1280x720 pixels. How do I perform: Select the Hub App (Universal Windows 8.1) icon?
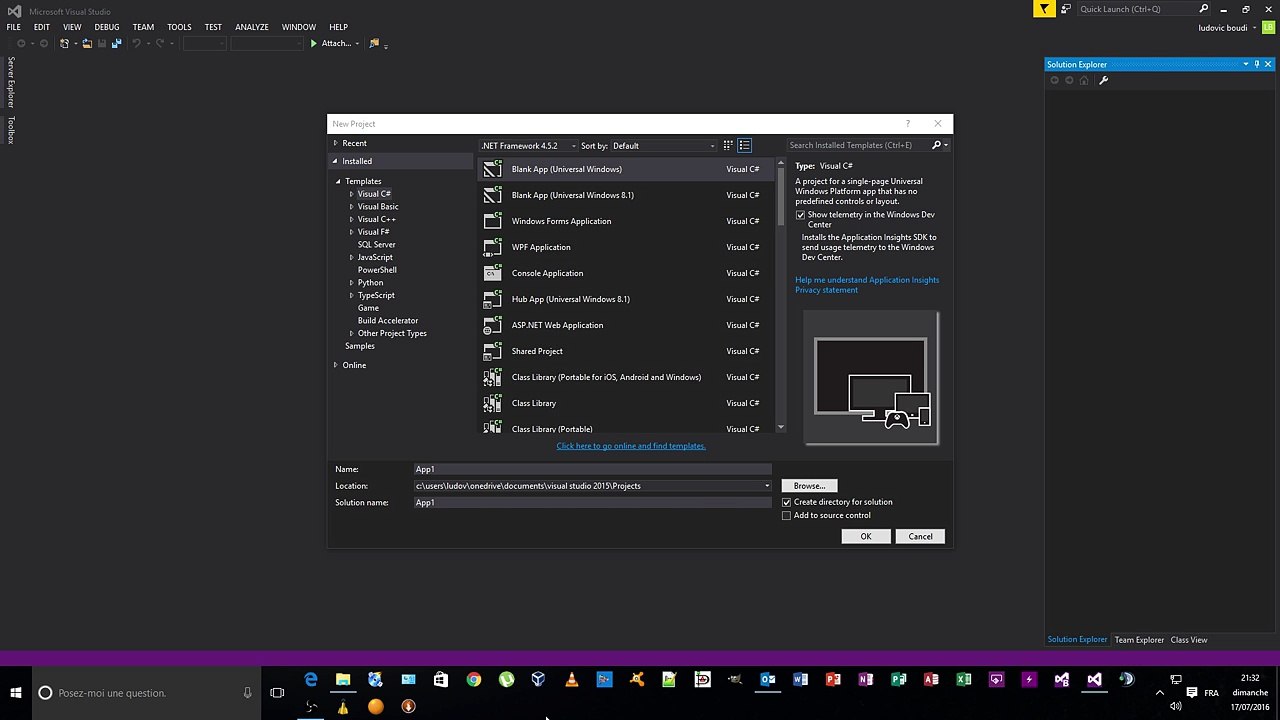click(492, 299)
